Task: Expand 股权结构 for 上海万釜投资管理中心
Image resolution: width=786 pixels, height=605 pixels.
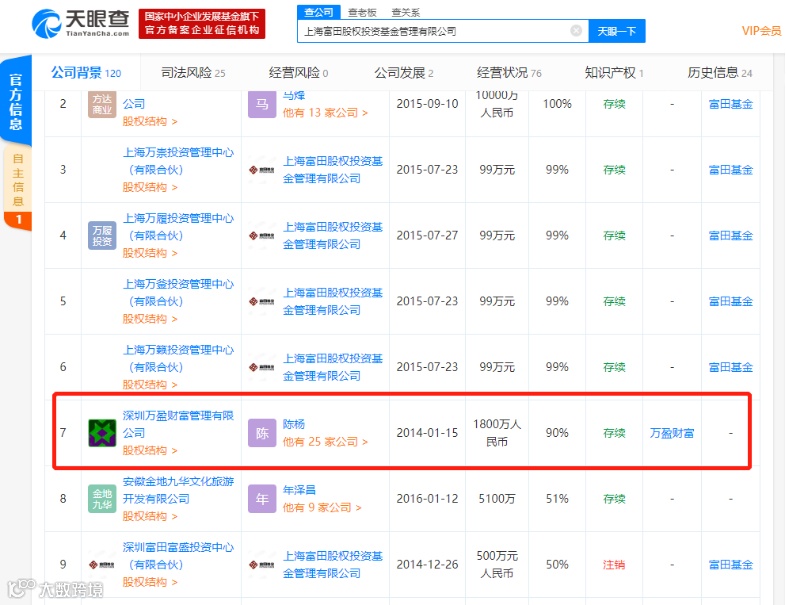Action: click(x=150, y=319)
